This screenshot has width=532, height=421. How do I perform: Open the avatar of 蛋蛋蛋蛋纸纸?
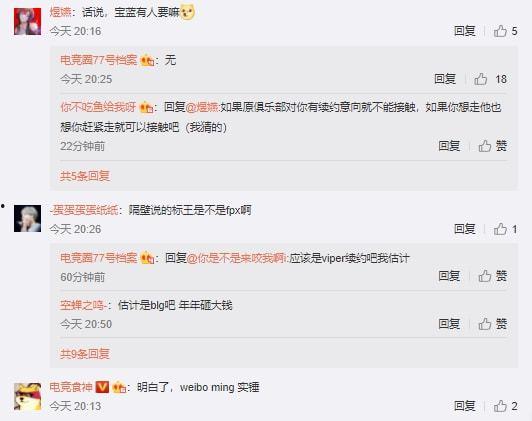(27, 218)
